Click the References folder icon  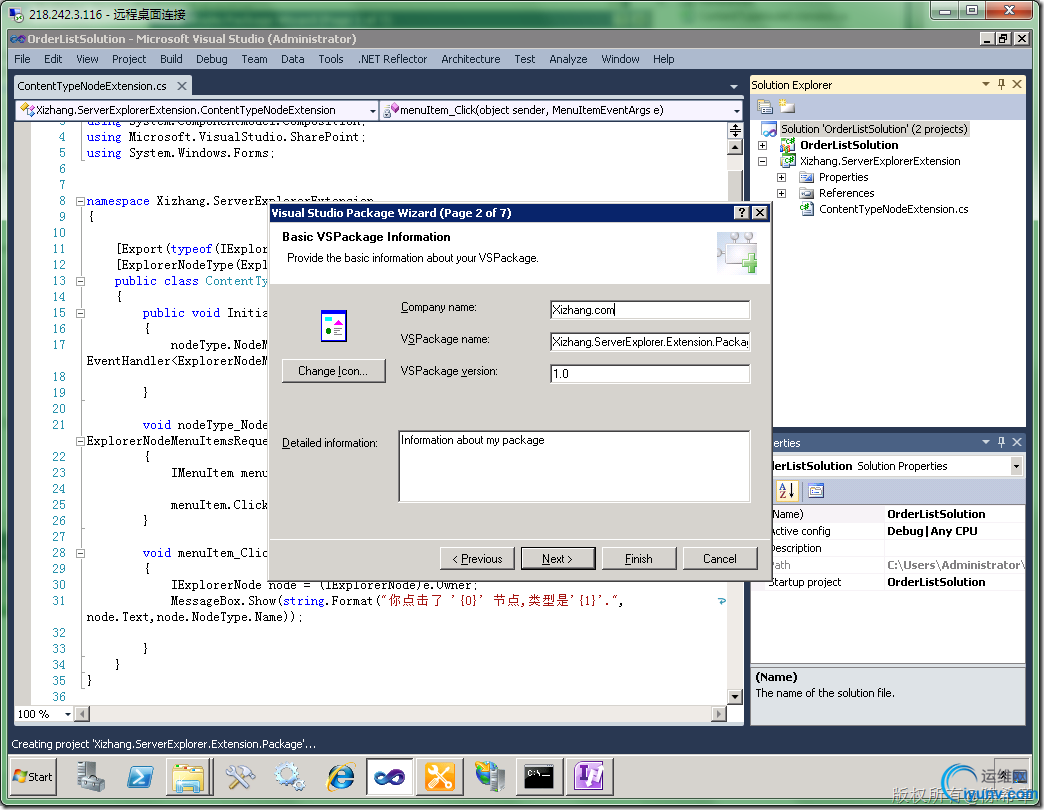(x=806, y=193)
